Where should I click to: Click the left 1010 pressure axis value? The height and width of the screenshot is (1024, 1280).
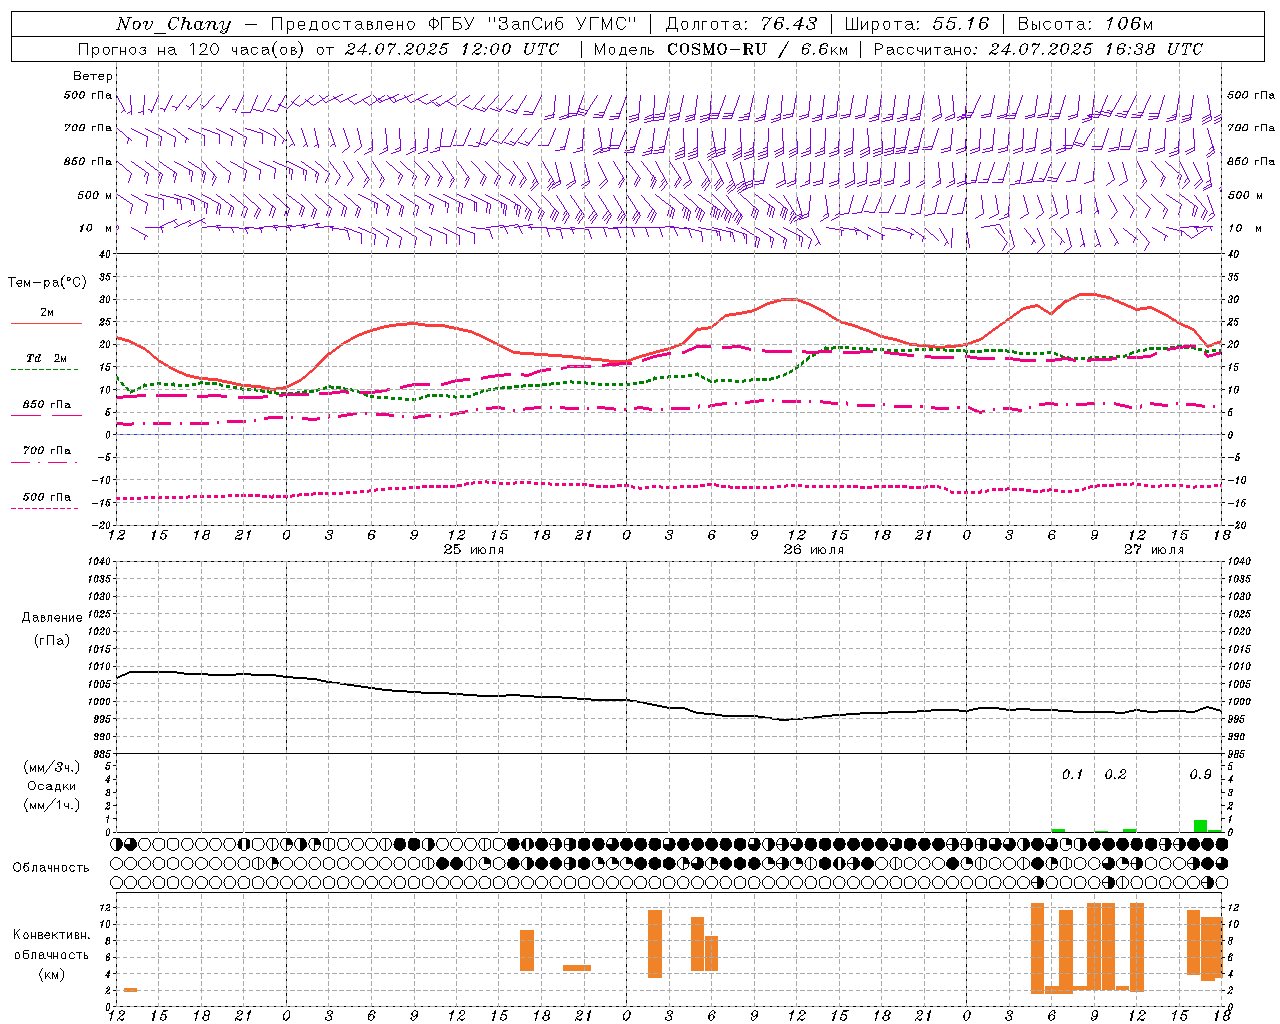(x=101, y=666)
